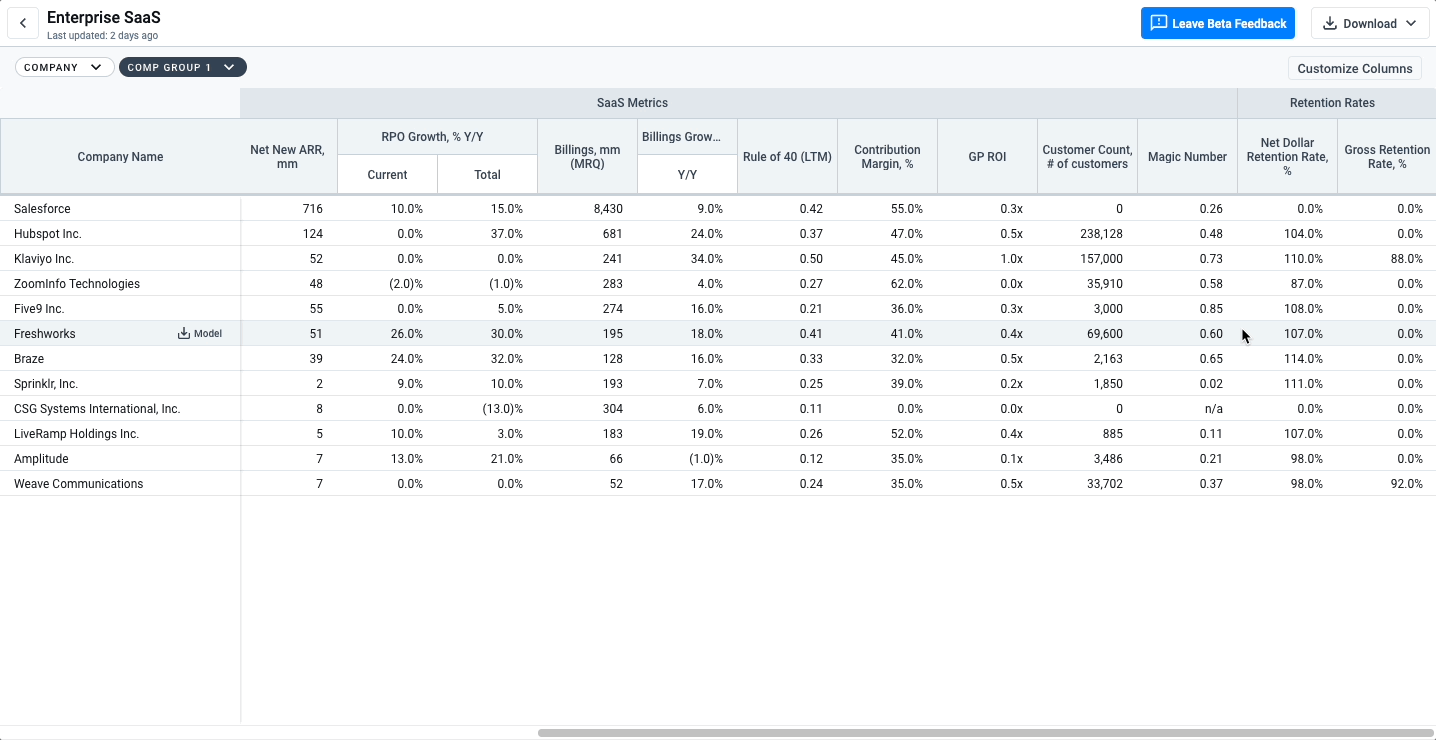Viewport: 1436px width, 740px height.
Task: Click ZoomInfo's 62.0% contribution margin
Action: tap(905, 284)
